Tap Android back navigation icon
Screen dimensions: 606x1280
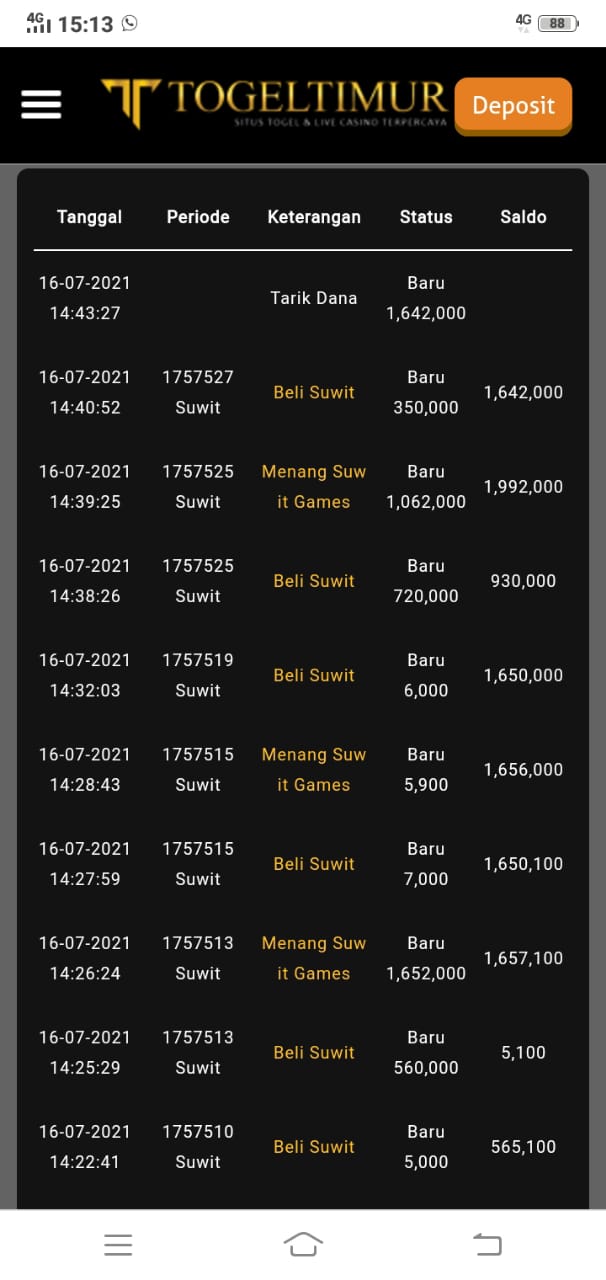487,1244
